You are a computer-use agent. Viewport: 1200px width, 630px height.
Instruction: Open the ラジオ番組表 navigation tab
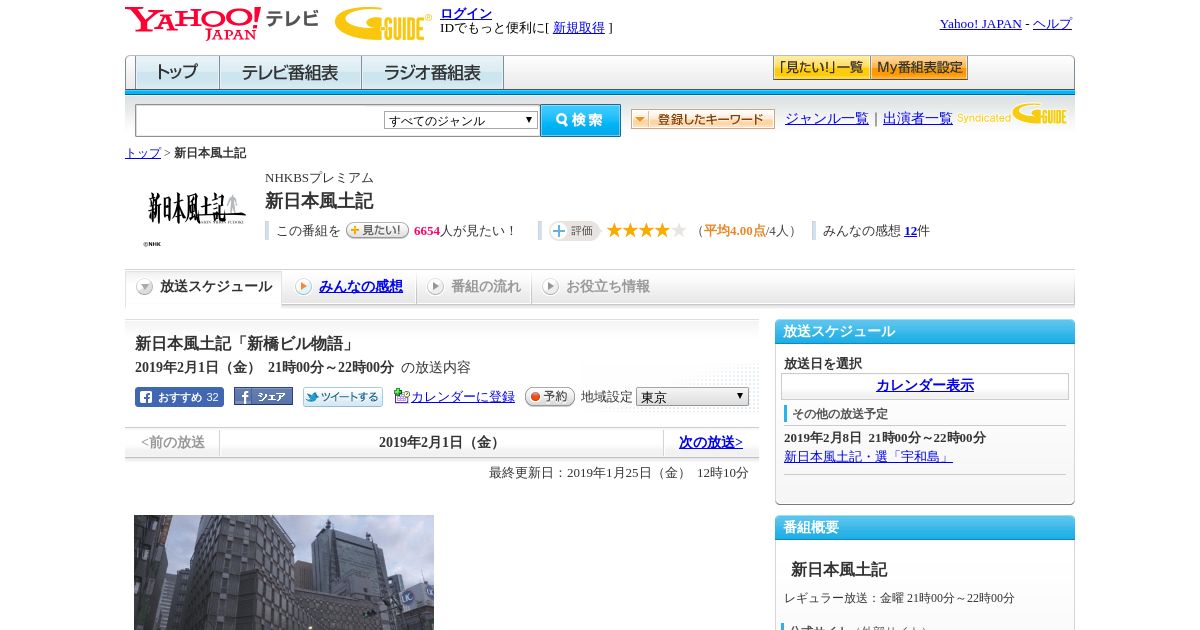[432, 73]
